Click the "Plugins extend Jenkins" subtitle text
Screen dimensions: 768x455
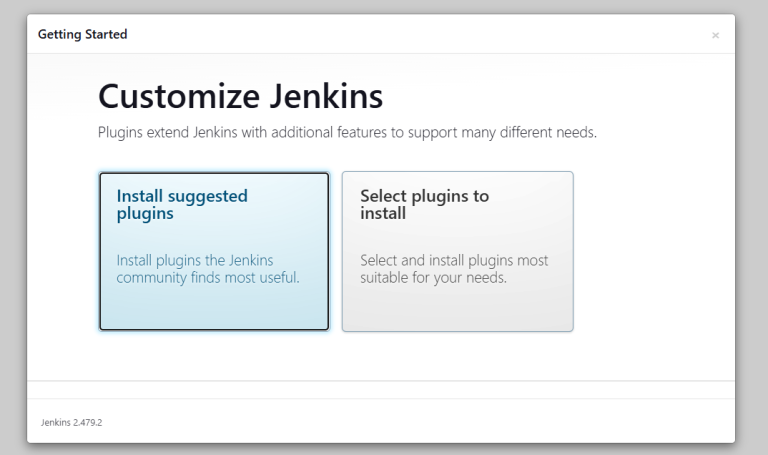(346, 133)
